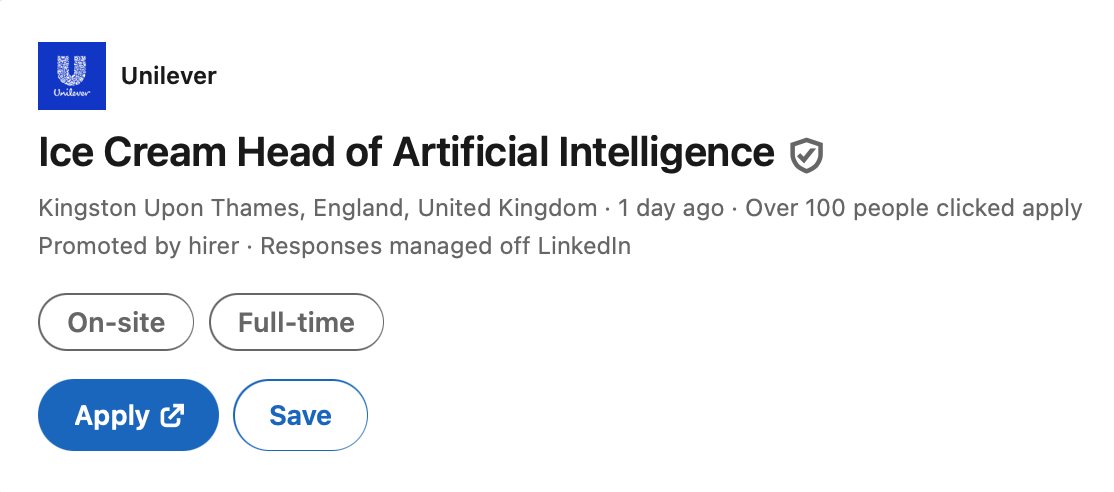Select the On-site workplace type pill
This screenshot has width=1114, height=492.
(116, 322)
